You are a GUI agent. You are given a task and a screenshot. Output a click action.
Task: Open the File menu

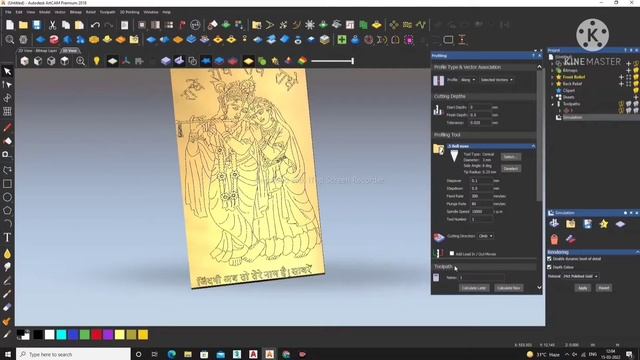8,12
